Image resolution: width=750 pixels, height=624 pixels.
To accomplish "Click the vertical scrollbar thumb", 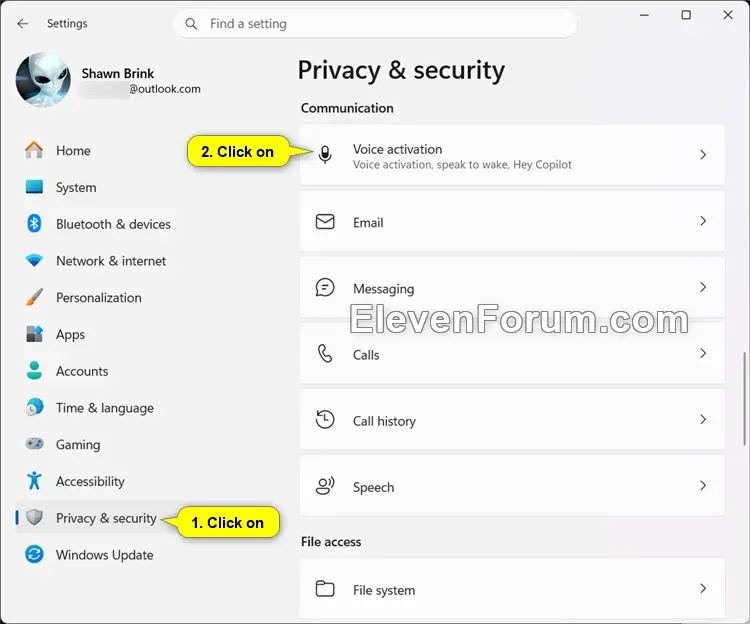I will pos(744,399).
